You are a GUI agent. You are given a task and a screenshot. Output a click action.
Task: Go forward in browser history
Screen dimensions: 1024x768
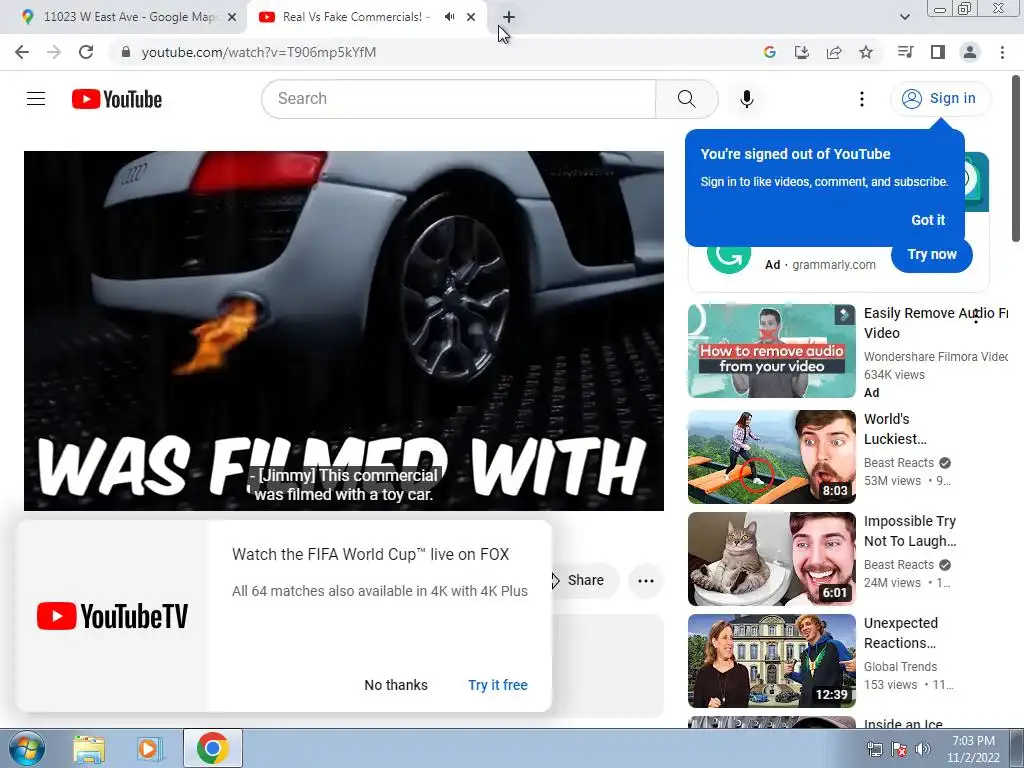[x=54, y=52]
